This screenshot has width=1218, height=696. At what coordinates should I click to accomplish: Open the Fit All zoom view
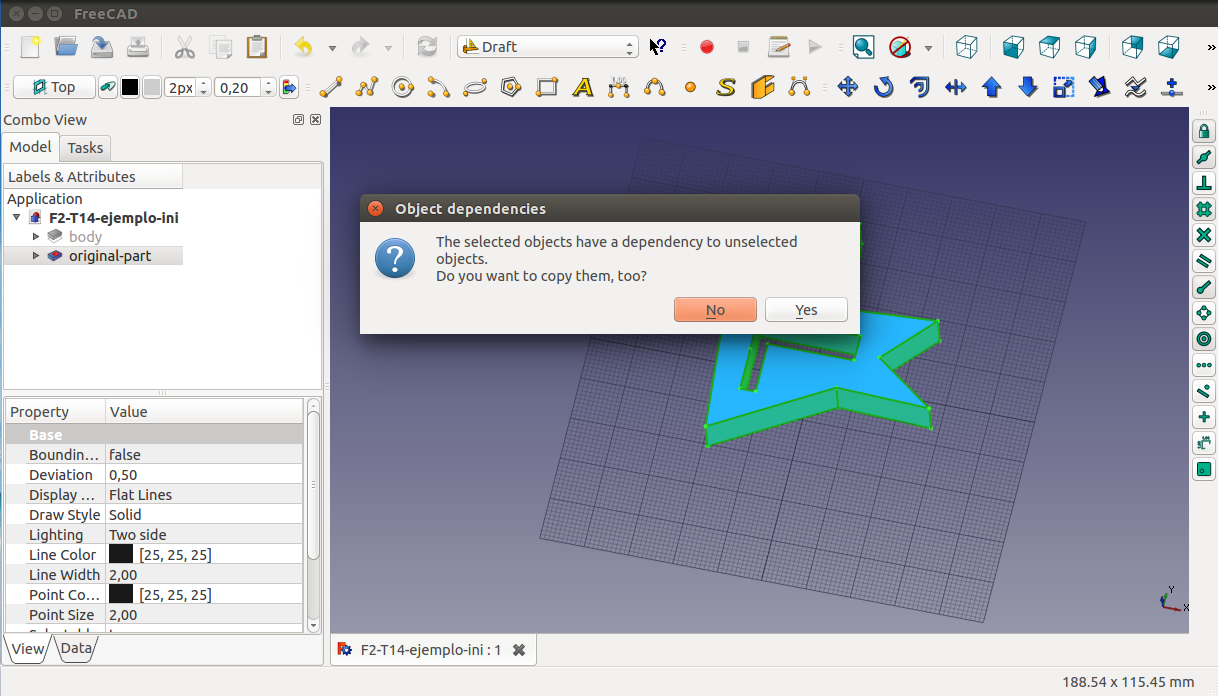coord(863,47)
